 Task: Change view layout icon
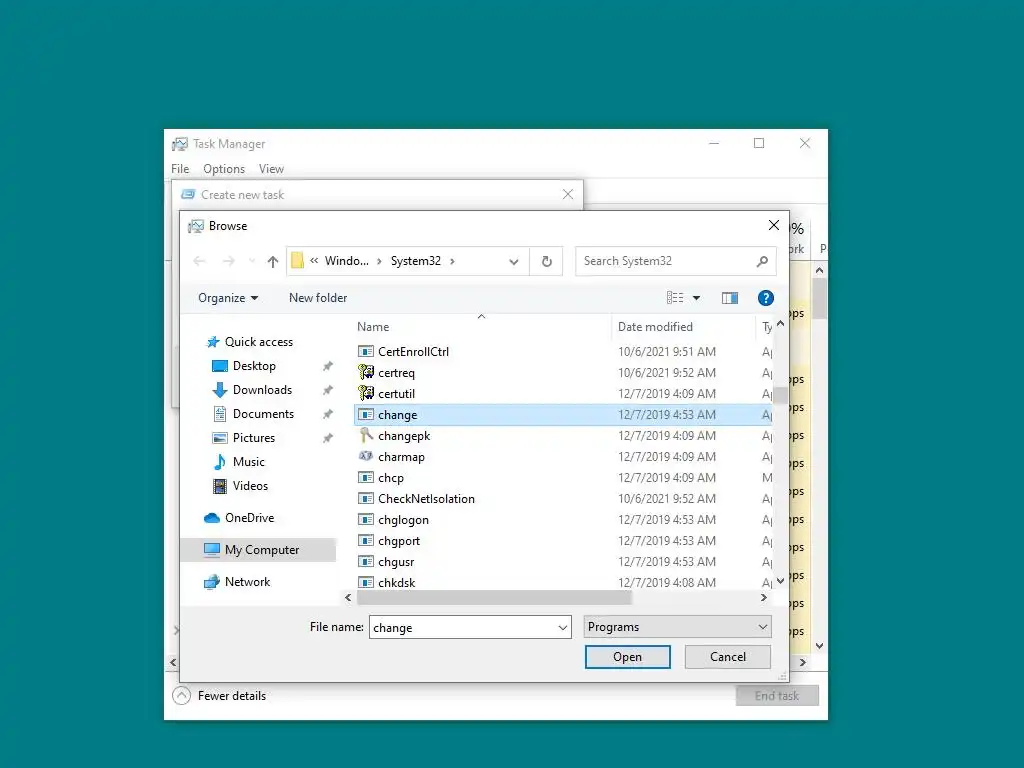pyautogui.click(x=675, y=298)
